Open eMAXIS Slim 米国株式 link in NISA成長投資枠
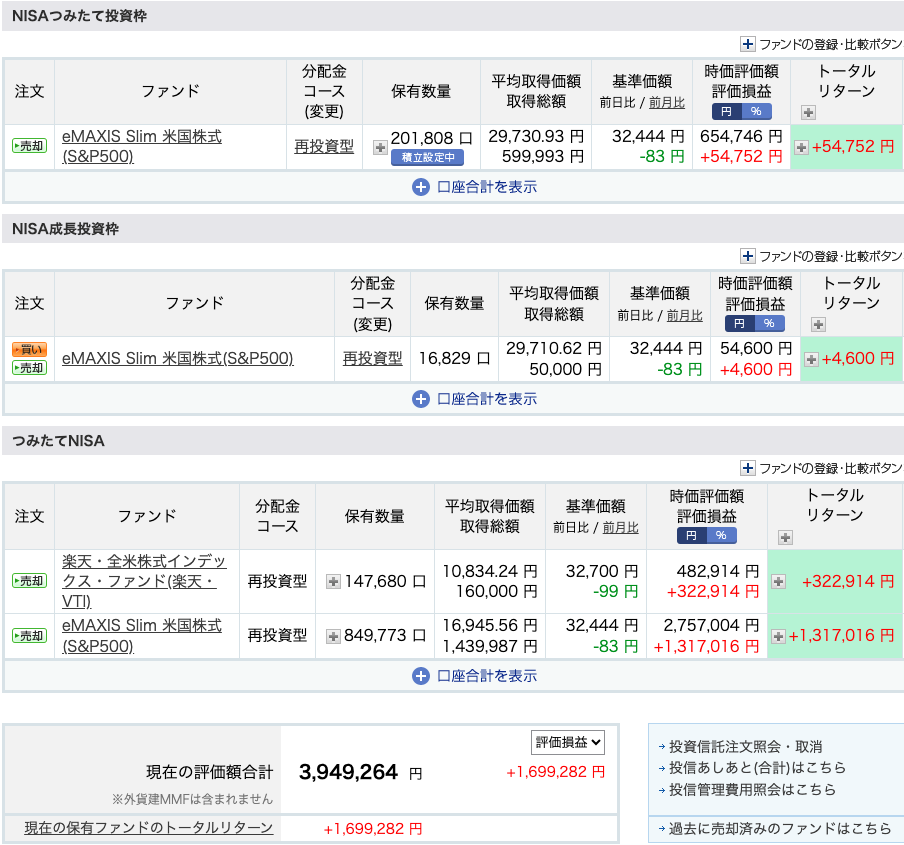This screenshot has height=845, width=904. point(178,359)
